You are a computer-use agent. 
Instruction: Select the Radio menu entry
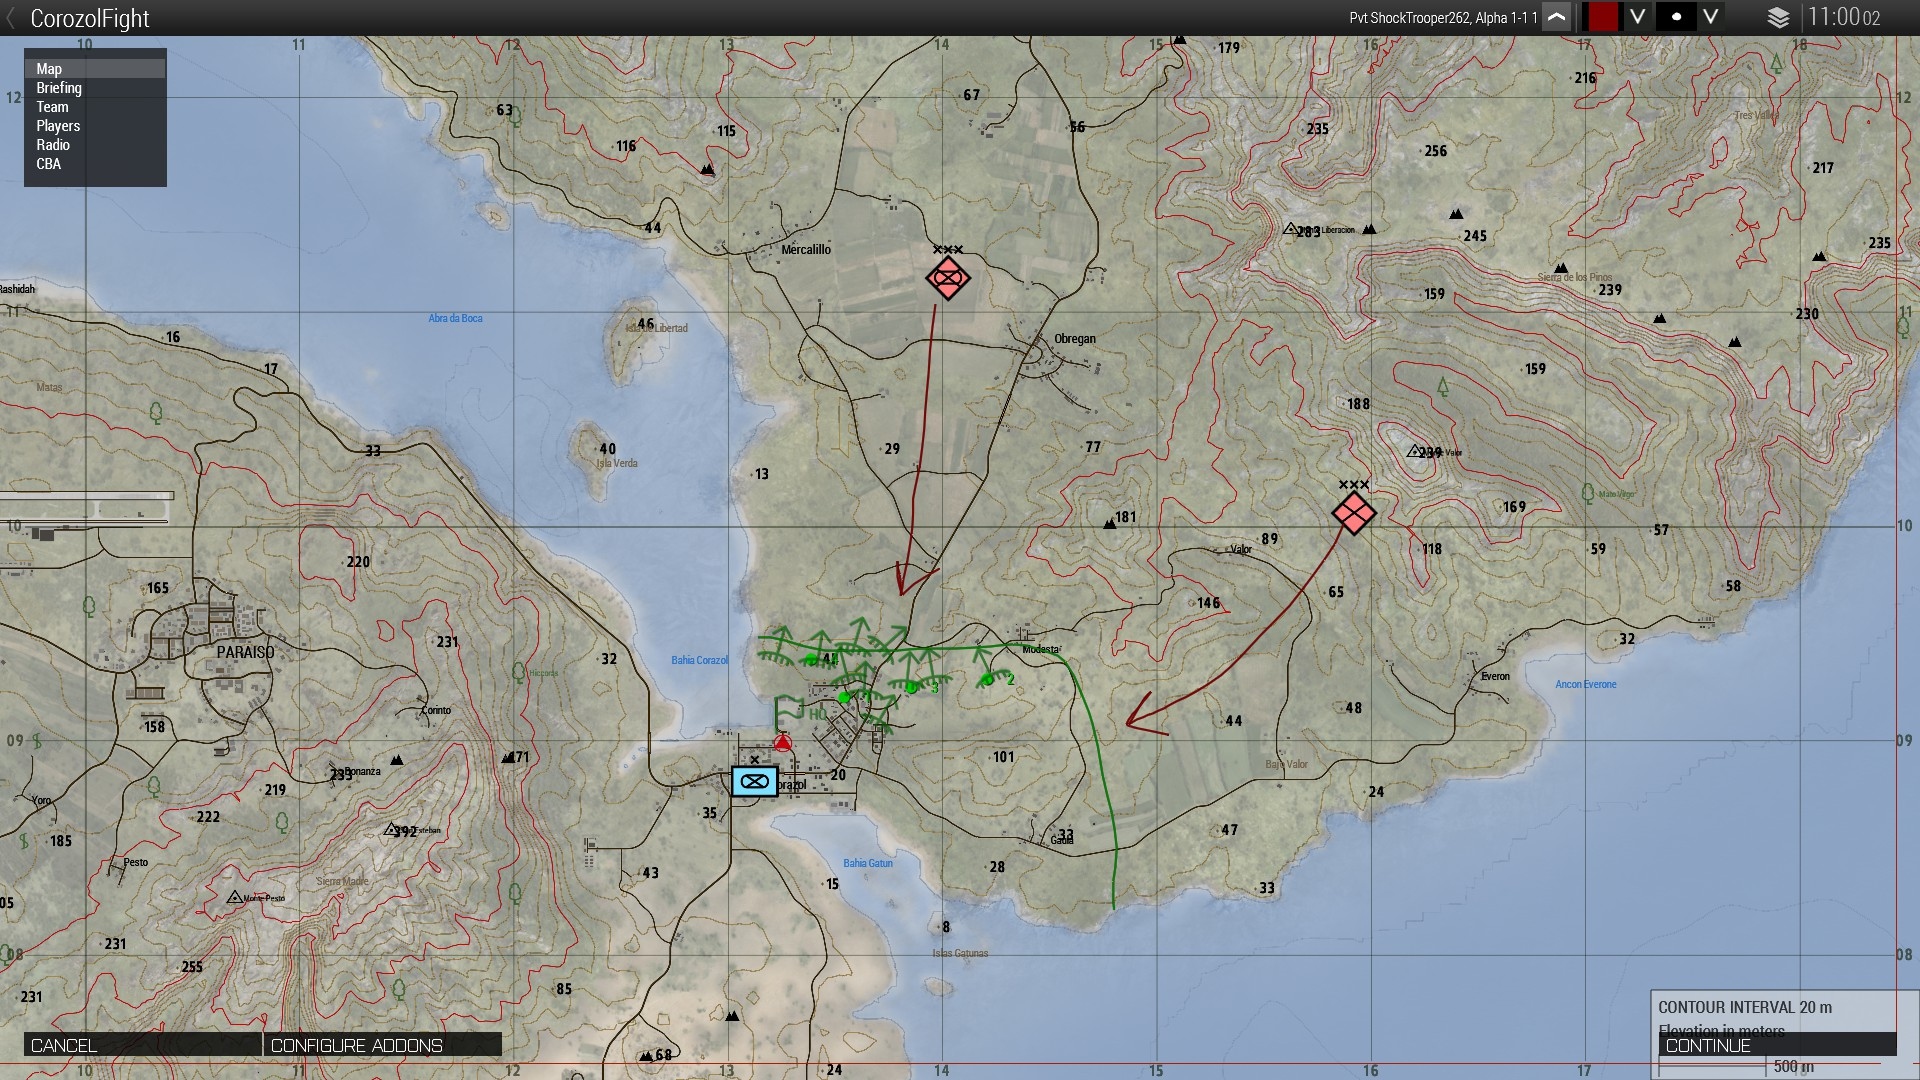point(53,145)
